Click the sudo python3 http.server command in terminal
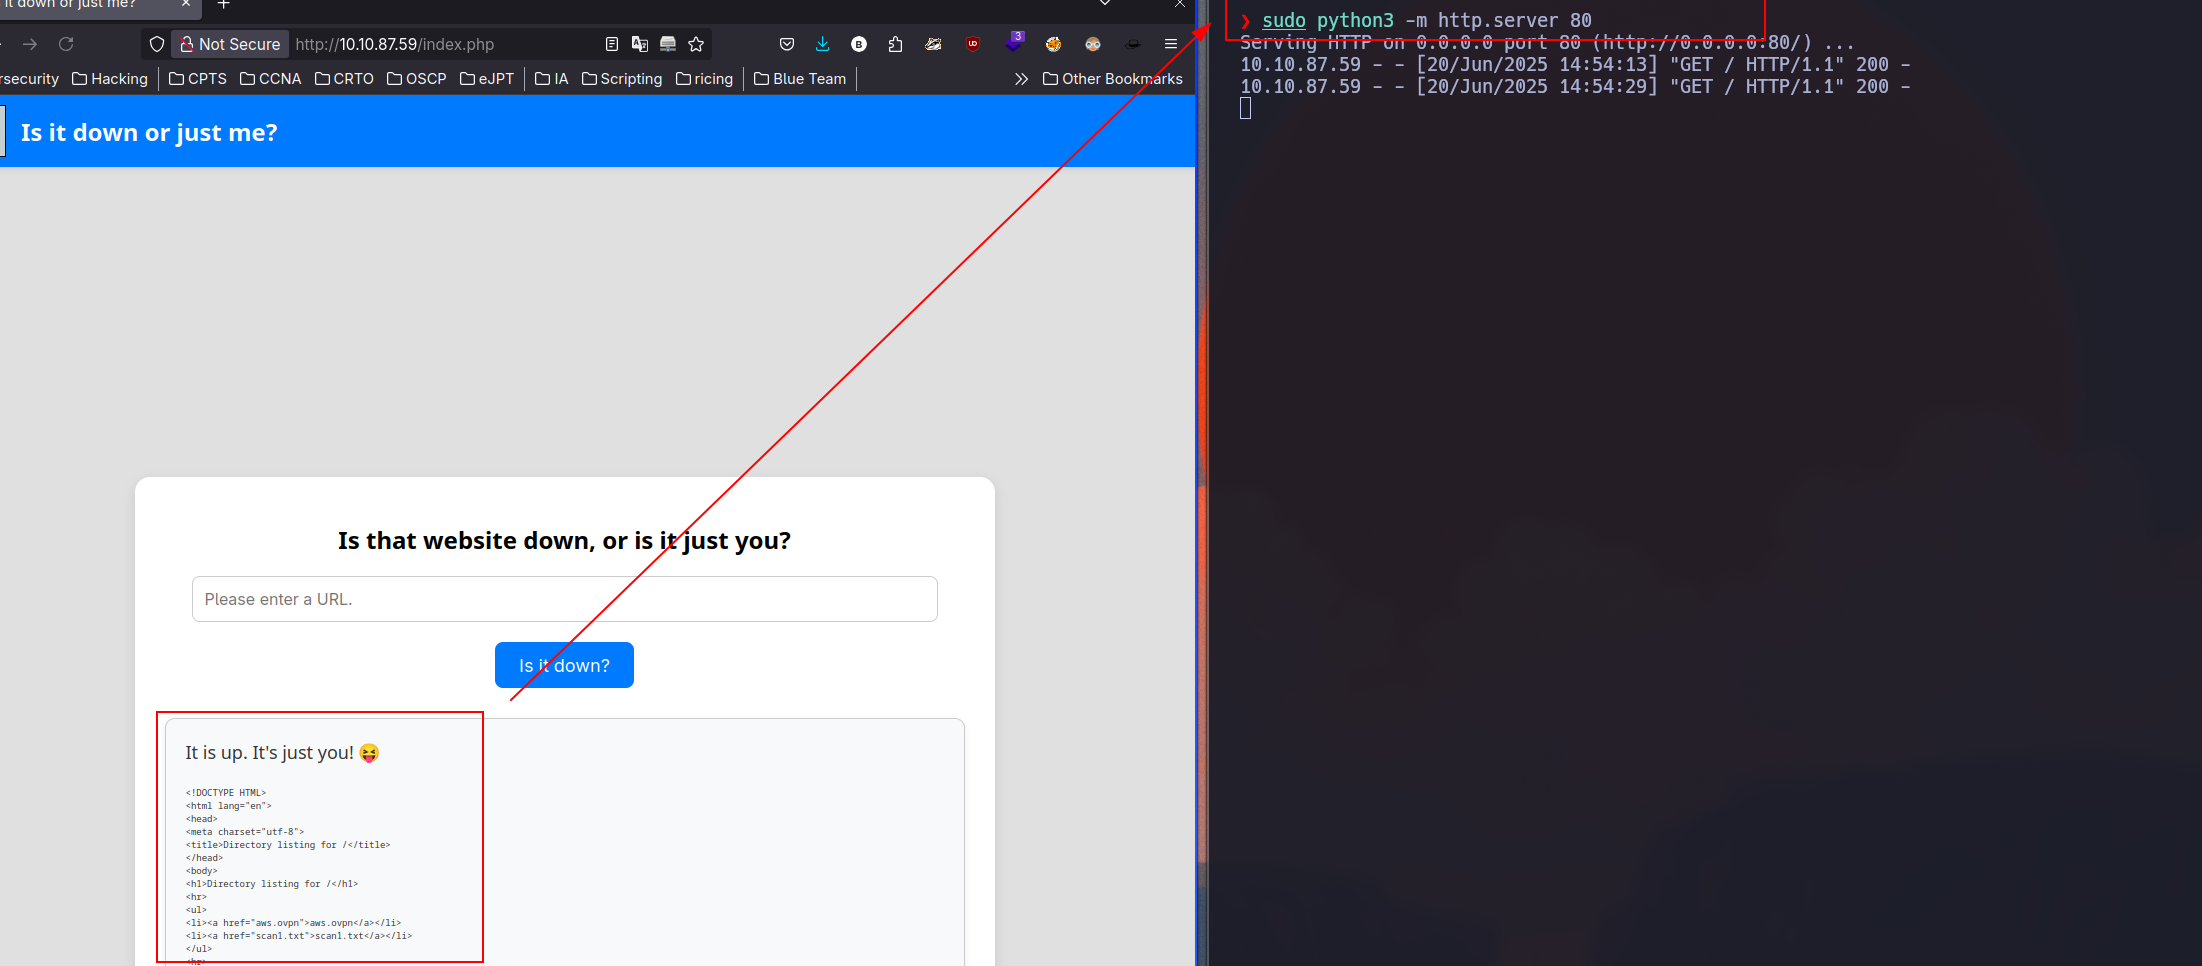 click(x=1426, y=20)
